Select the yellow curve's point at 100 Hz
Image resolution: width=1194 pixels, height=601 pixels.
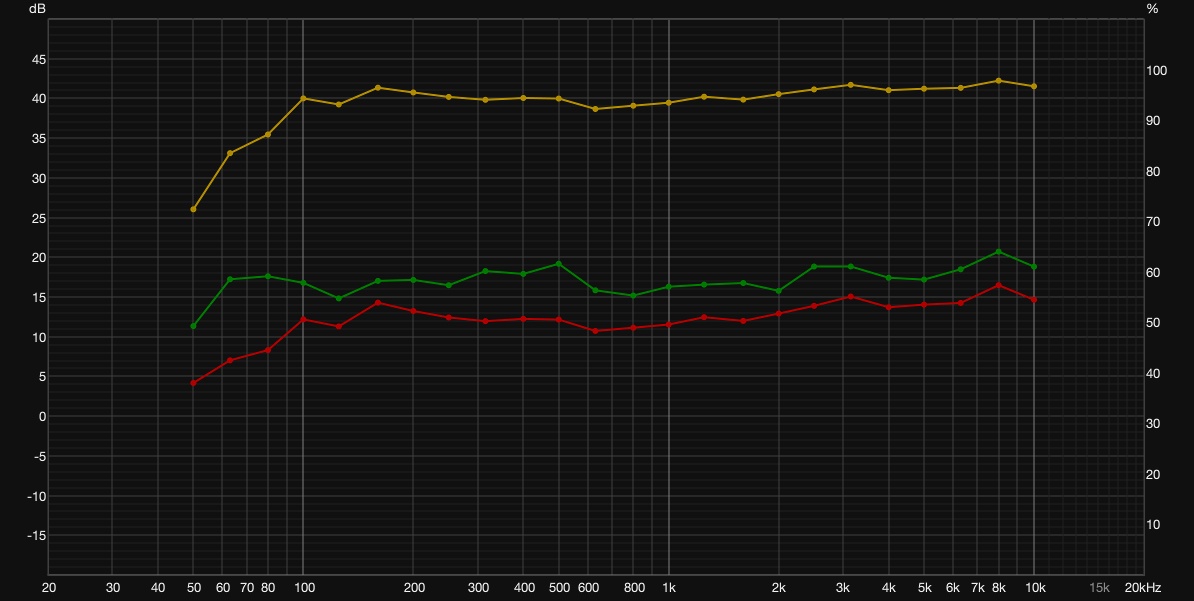303,98
